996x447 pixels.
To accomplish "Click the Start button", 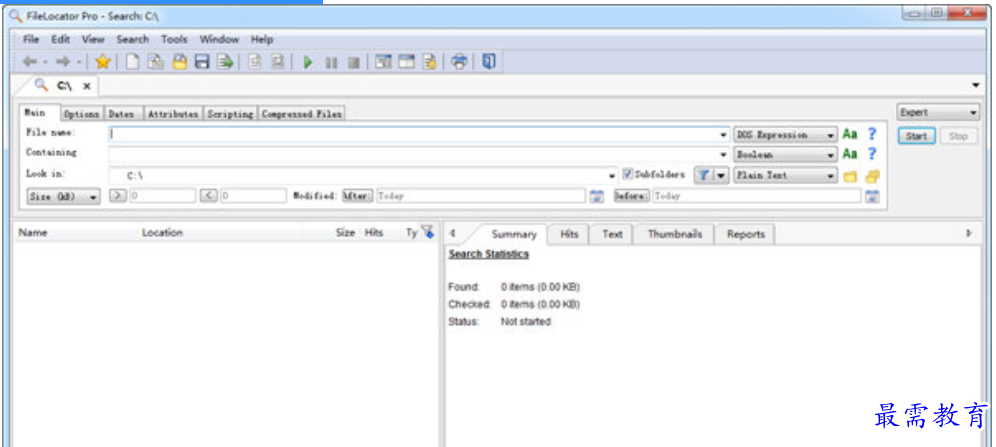I will [917, 136].
